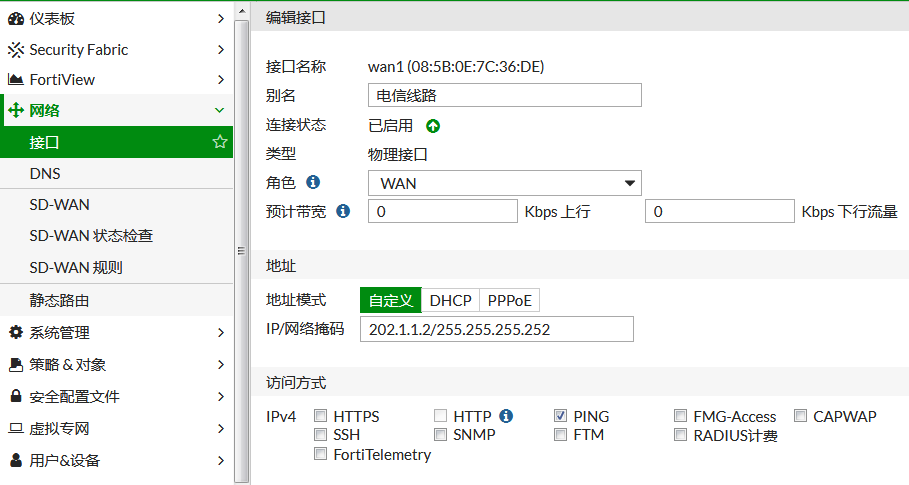The height and width of the screenshot is (485, 909).
Task: Click the info icon beside HTTP
Action: pos(506,416)
